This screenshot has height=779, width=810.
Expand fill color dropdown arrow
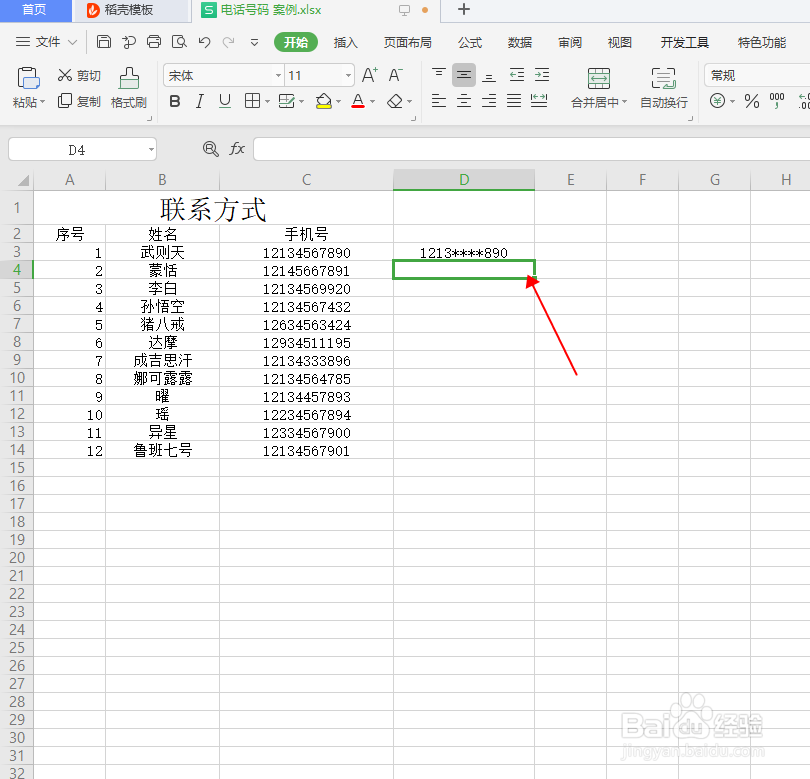pos(338,102)
